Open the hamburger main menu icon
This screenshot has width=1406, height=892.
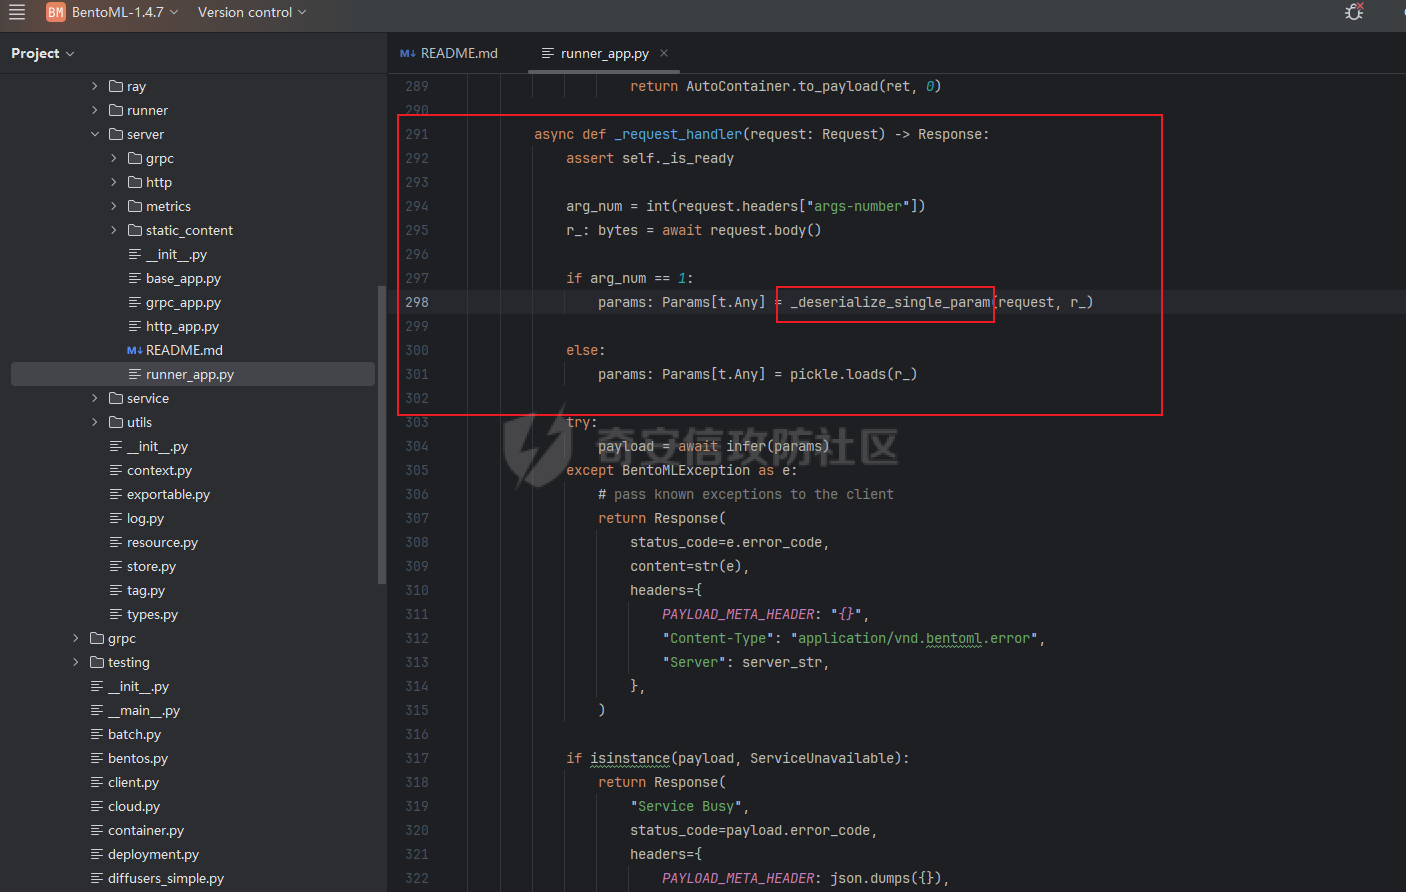pos(17,12)
